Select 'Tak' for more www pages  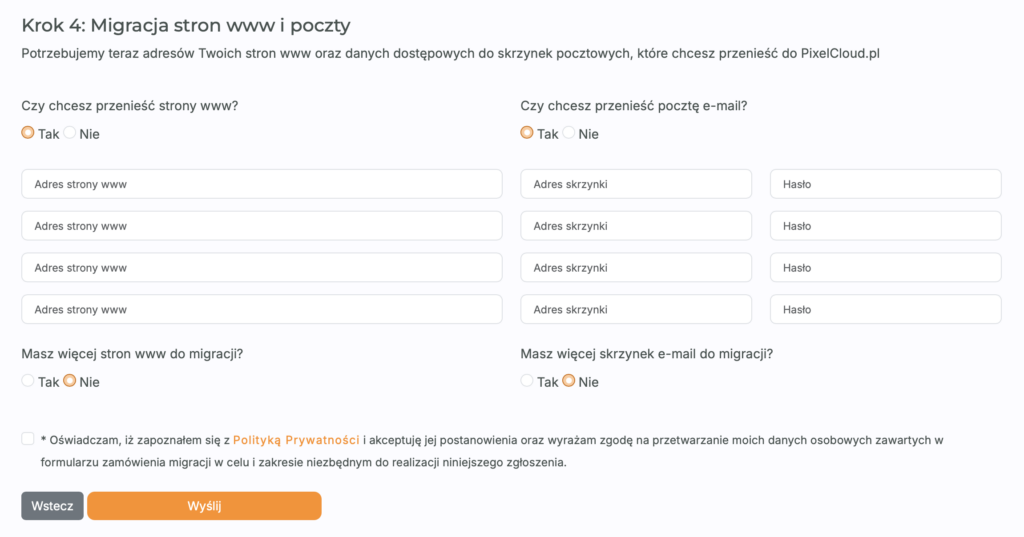click(x=28, y=381)
